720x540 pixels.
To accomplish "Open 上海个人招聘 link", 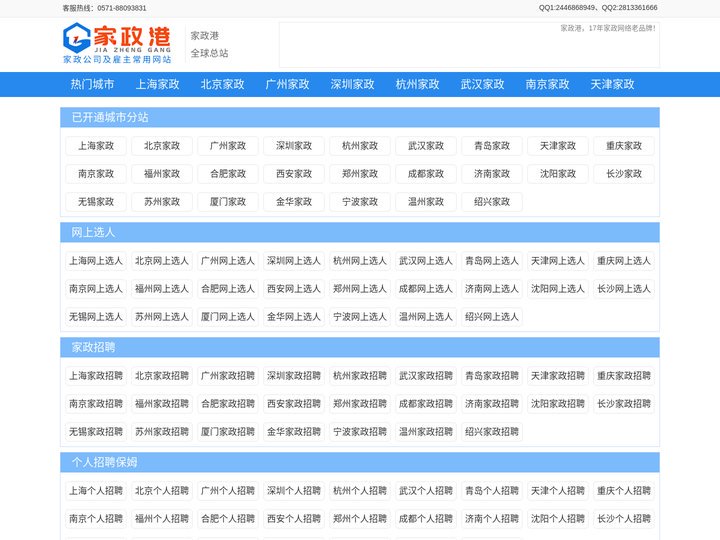I will (96, 491).
